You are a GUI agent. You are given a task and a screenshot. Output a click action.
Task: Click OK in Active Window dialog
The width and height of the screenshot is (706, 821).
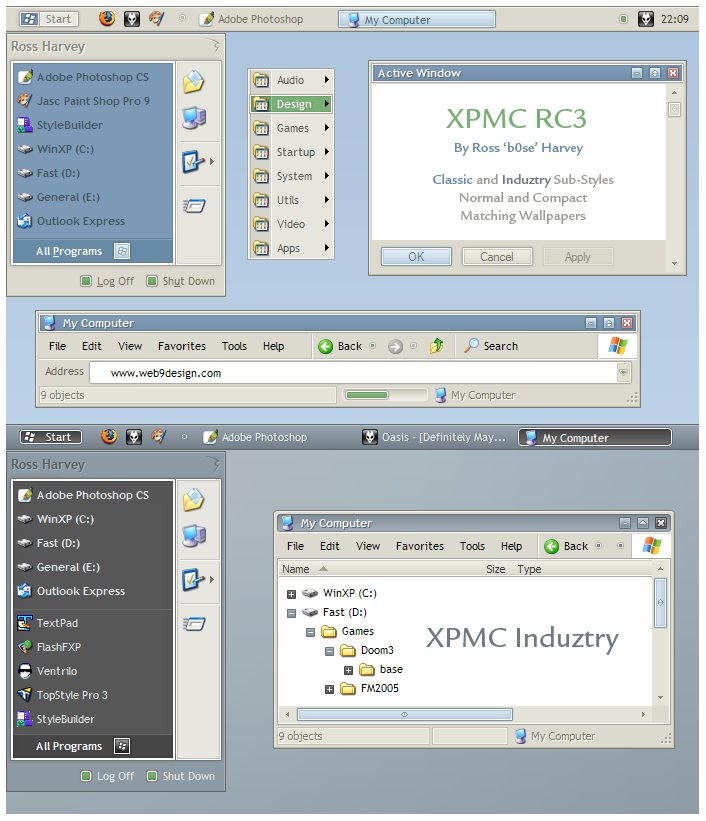[416, 257]
